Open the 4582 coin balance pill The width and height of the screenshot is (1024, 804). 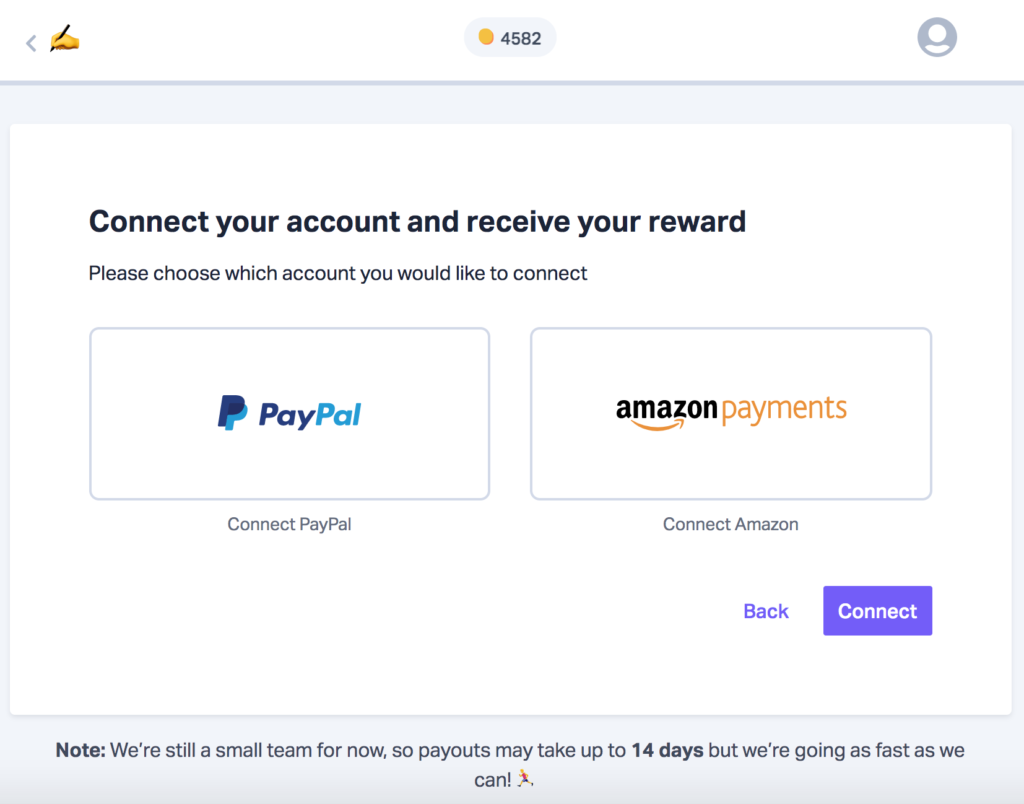pos(510,38)
